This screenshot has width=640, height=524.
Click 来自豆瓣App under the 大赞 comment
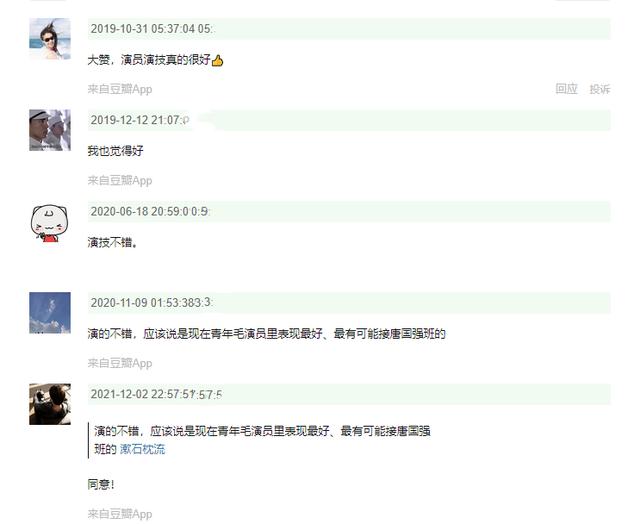[x=120, y=89]
